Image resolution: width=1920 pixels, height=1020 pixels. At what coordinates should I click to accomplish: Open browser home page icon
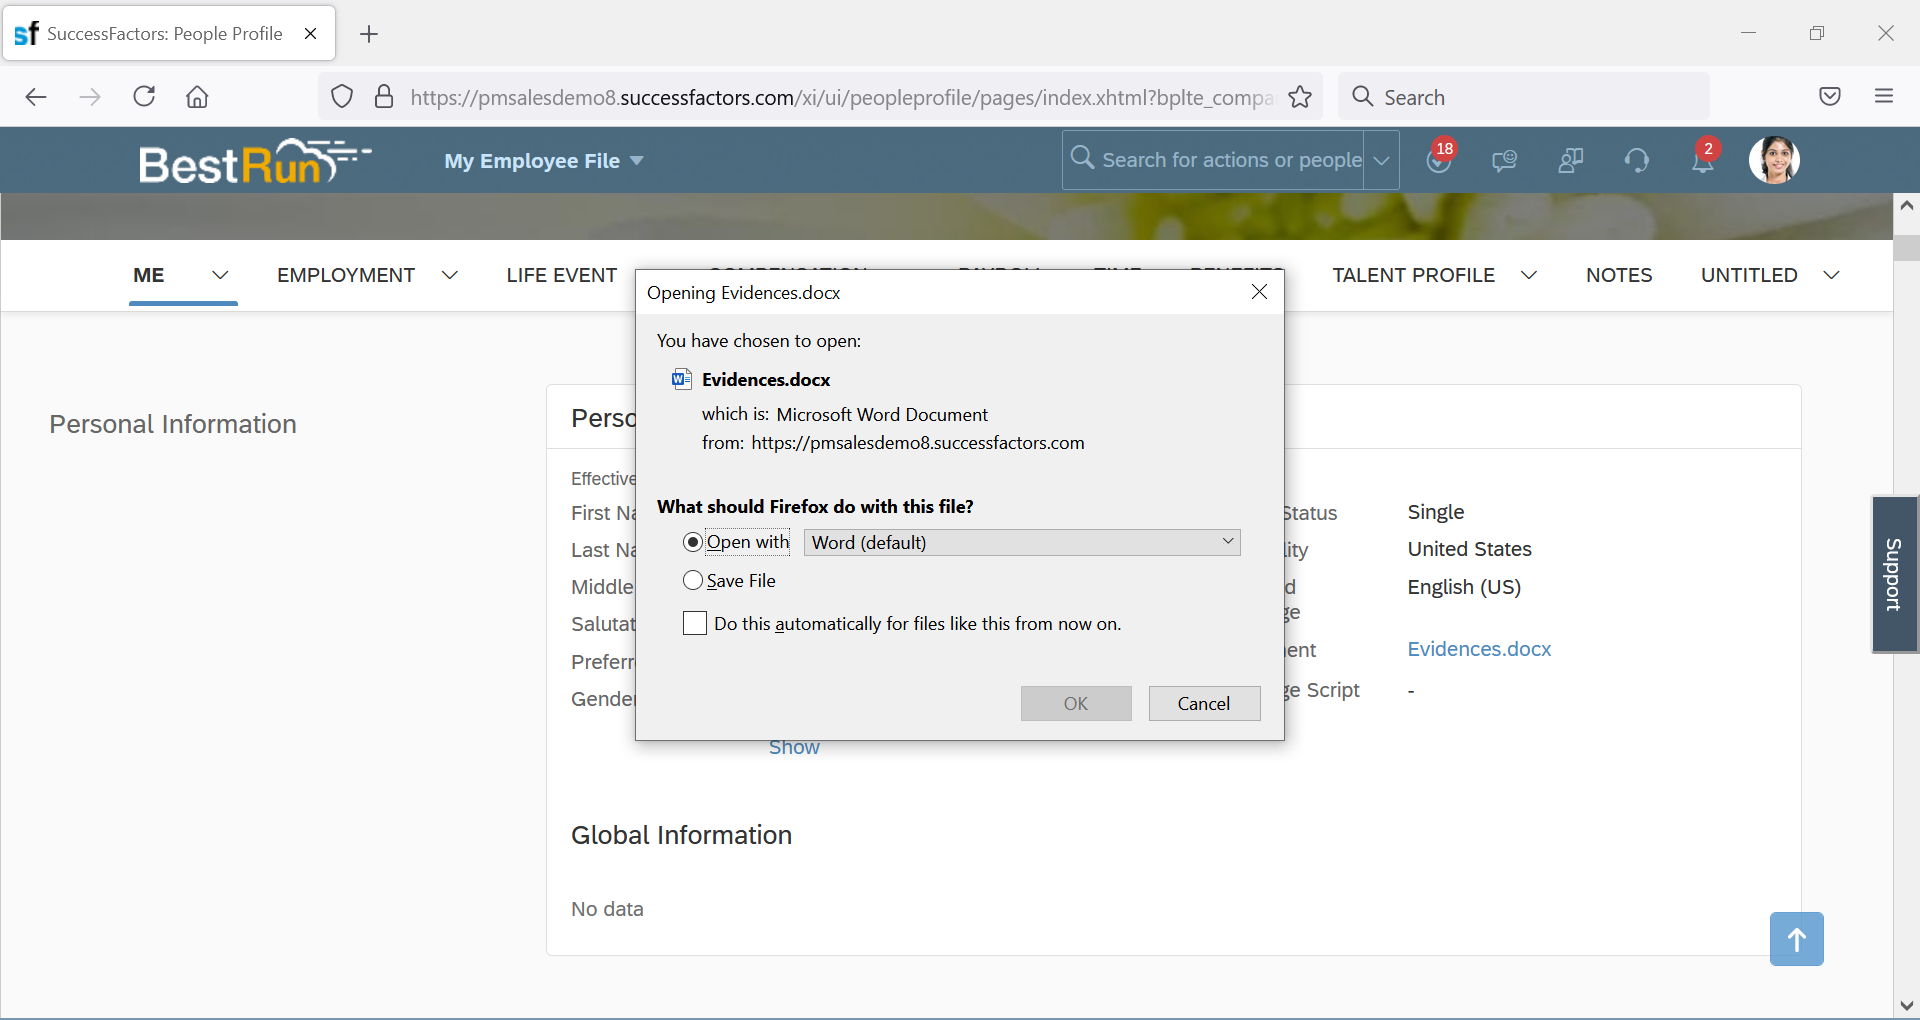point(197,97)
